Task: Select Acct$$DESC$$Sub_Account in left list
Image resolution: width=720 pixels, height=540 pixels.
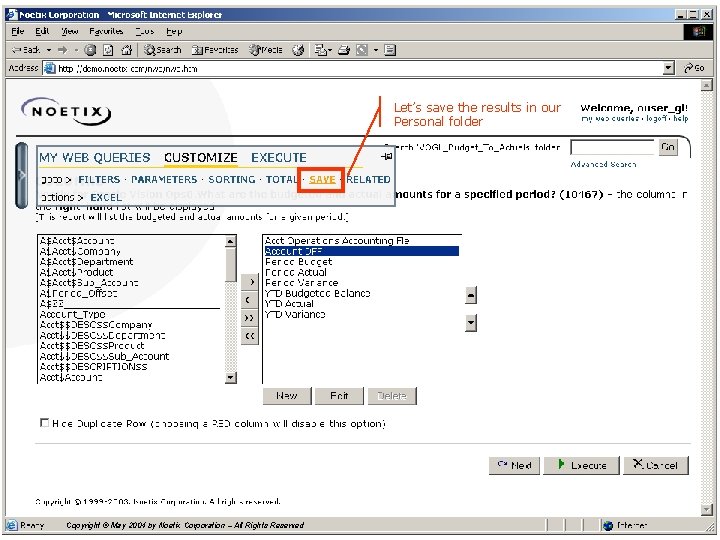Action: click(104, 356)
